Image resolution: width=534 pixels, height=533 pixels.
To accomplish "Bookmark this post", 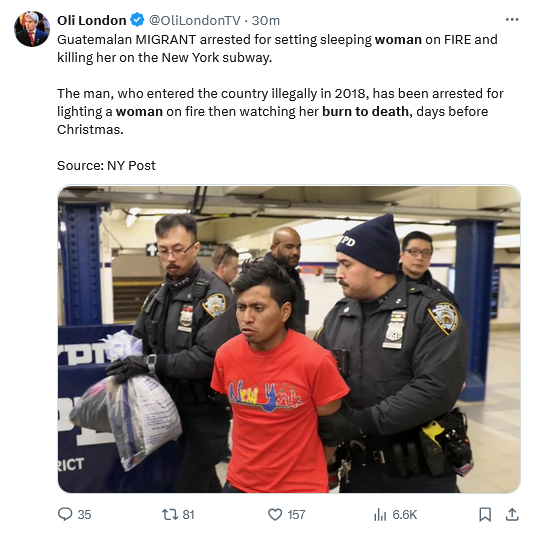I will click(485, 514).
